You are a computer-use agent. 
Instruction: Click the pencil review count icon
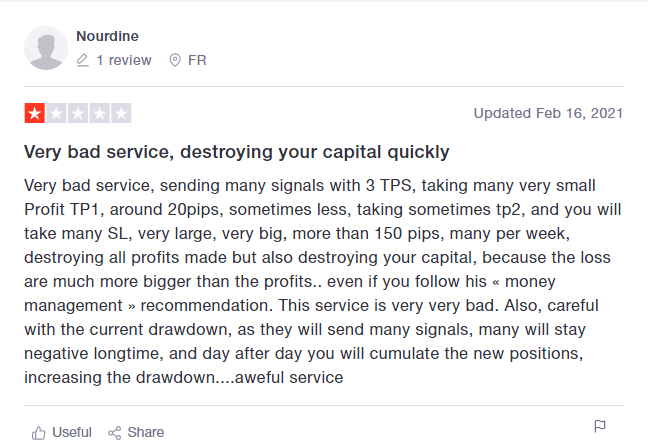coord(83,60)
